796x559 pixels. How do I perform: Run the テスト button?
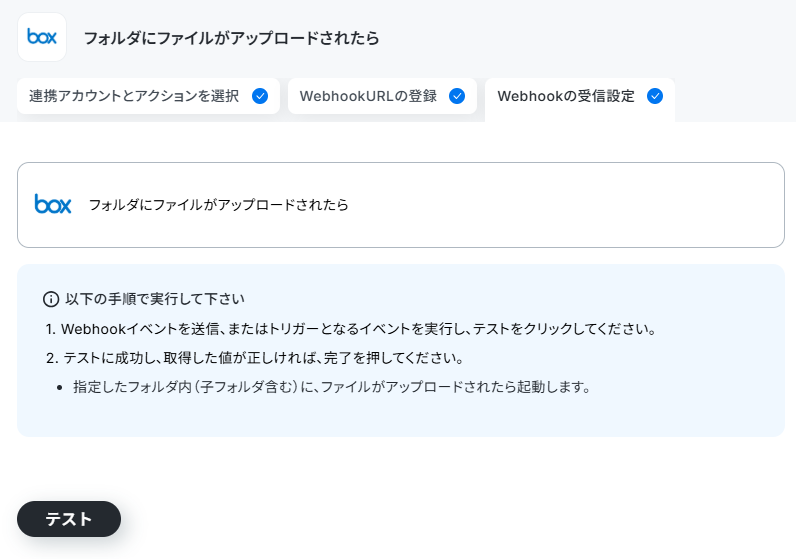pyautogui.click(x=69, y=519)
